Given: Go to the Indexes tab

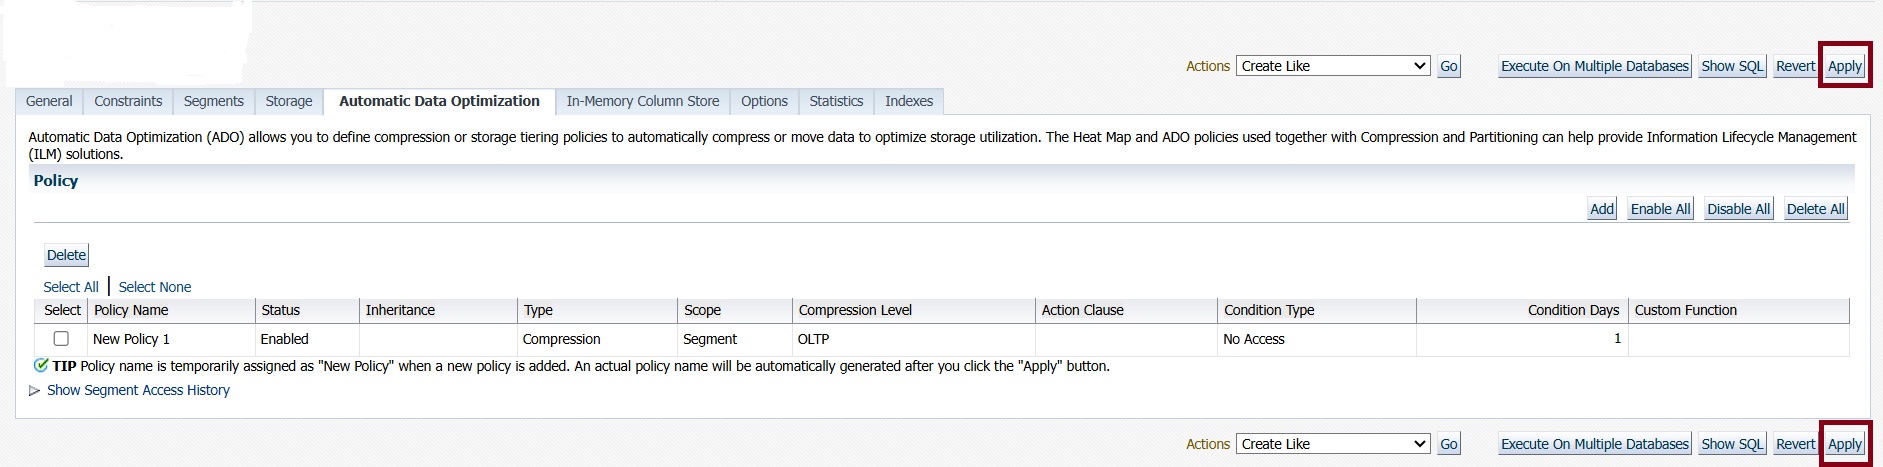Looking at the screenshot, I should [x=908, y=101].
